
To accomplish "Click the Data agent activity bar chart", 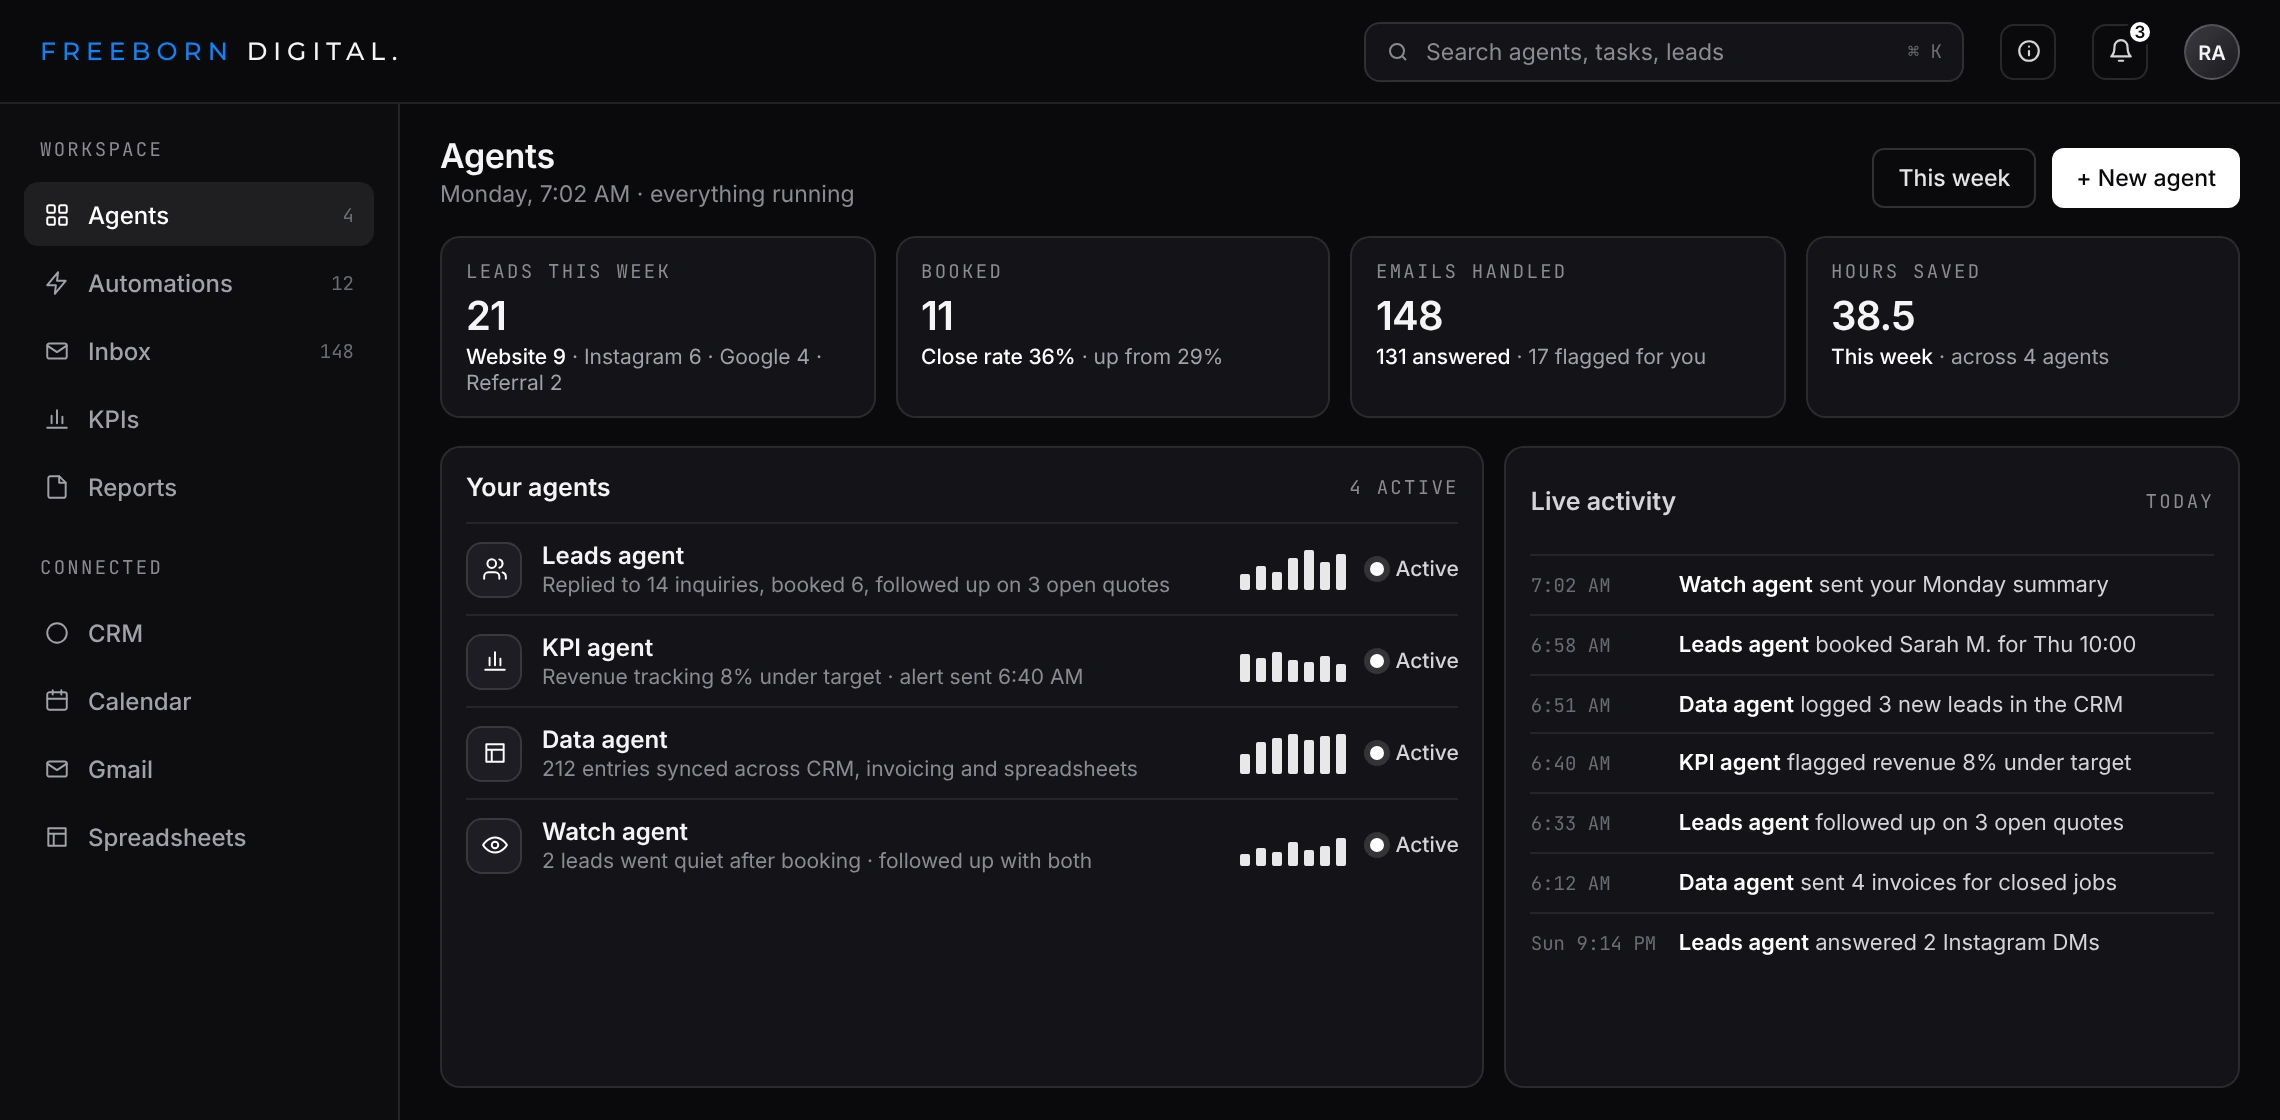I will 1292,754.
